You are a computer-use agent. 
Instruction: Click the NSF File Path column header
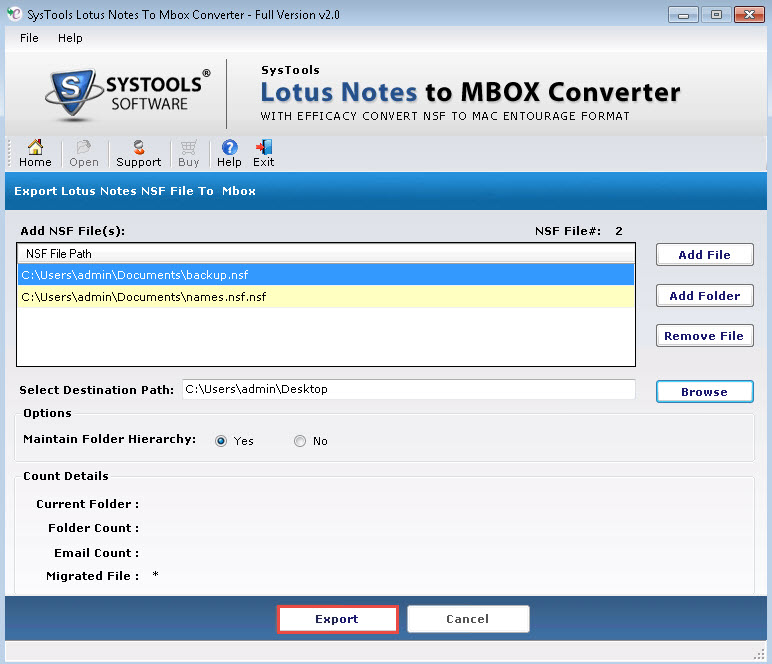[326, 253]
